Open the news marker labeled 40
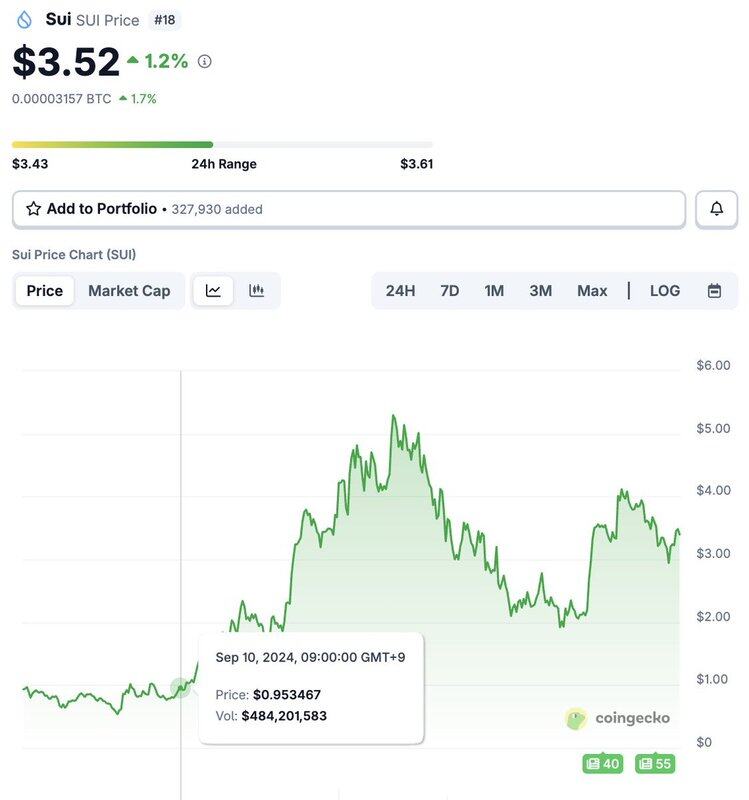Screen dimensions: 749x800 point(603,763)
